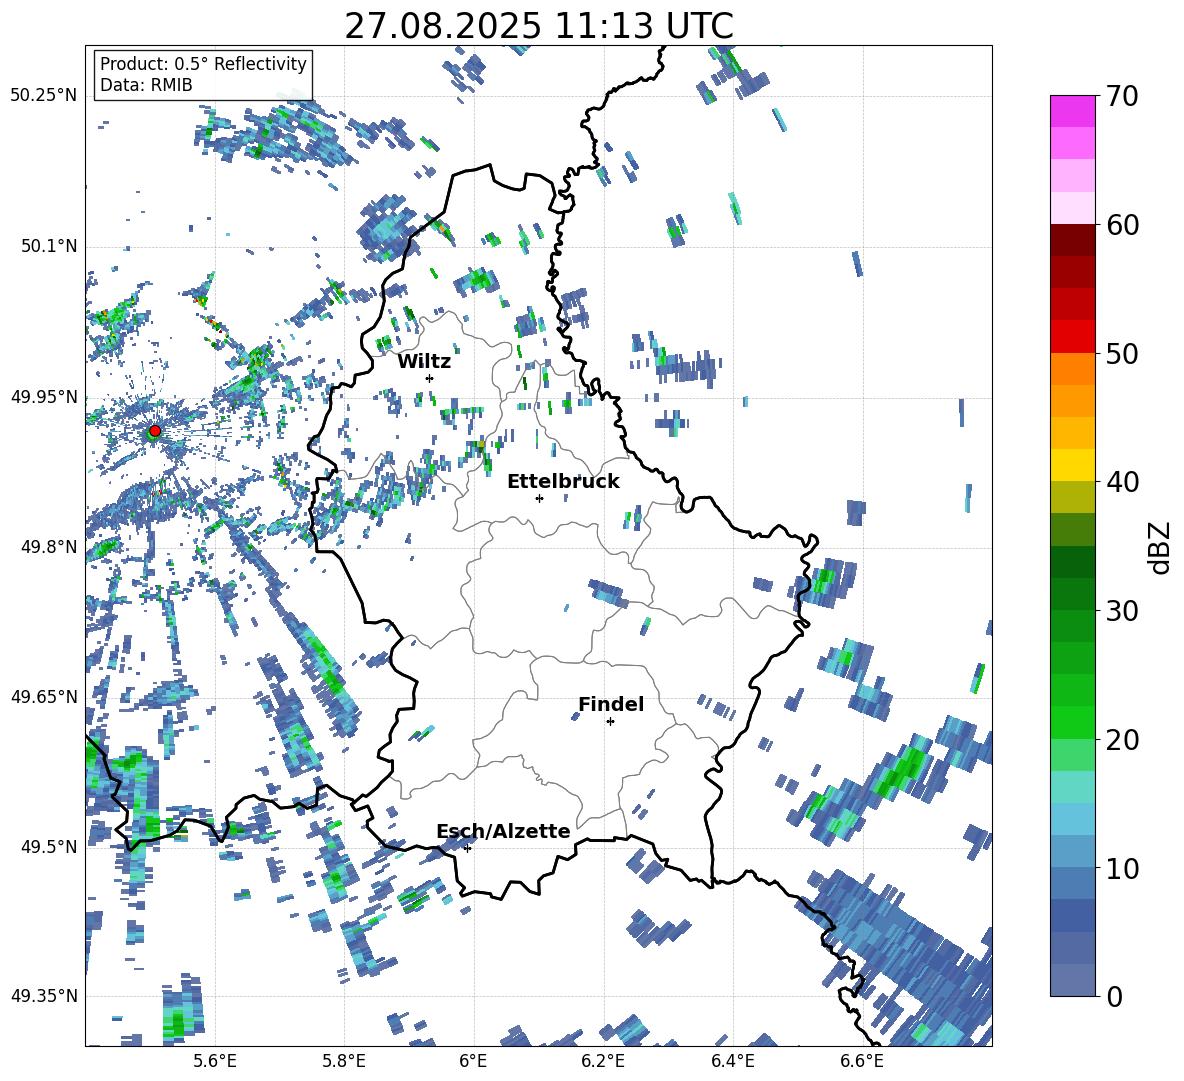Click the 5.6°E longitude label
Viewport: 1184px width, 1081px height.
pos(215,1061)
